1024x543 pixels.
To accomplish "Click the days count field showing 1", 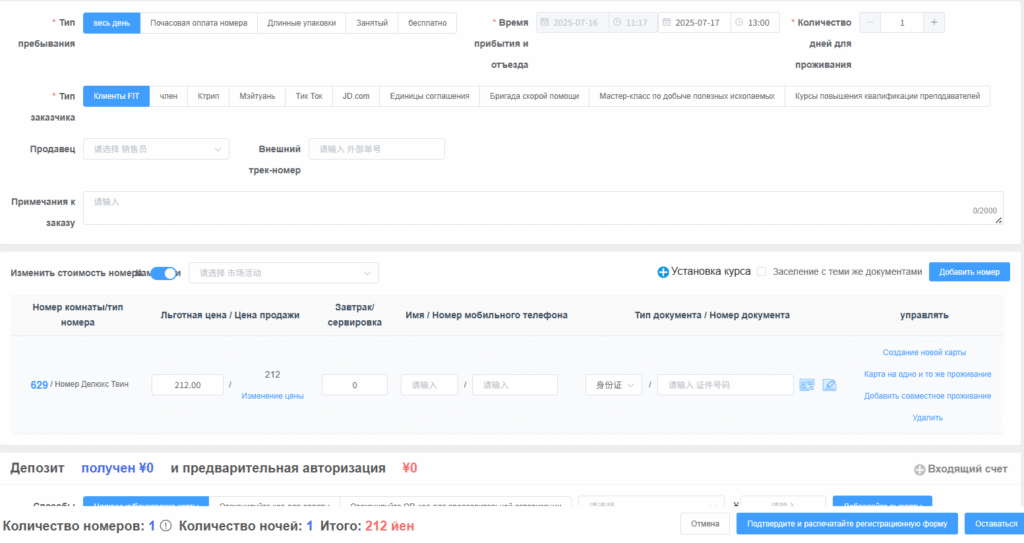I will point(902,23).
